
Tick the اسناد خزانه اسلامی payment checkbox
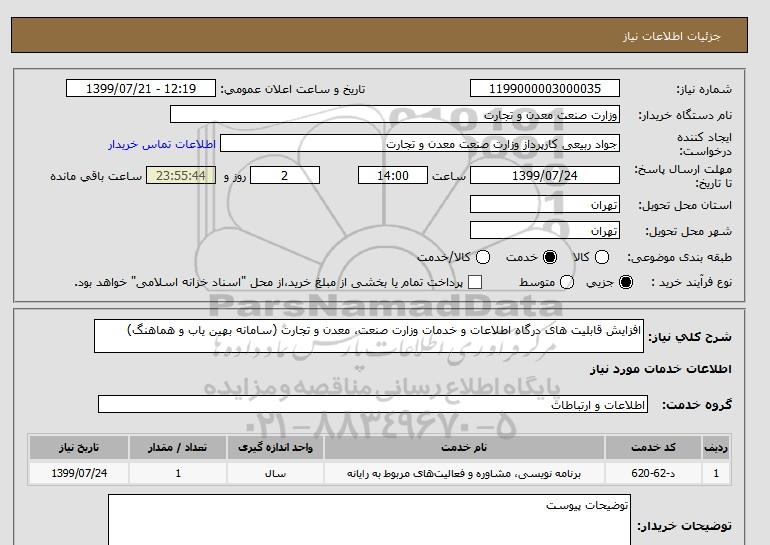tap(475, 282)
